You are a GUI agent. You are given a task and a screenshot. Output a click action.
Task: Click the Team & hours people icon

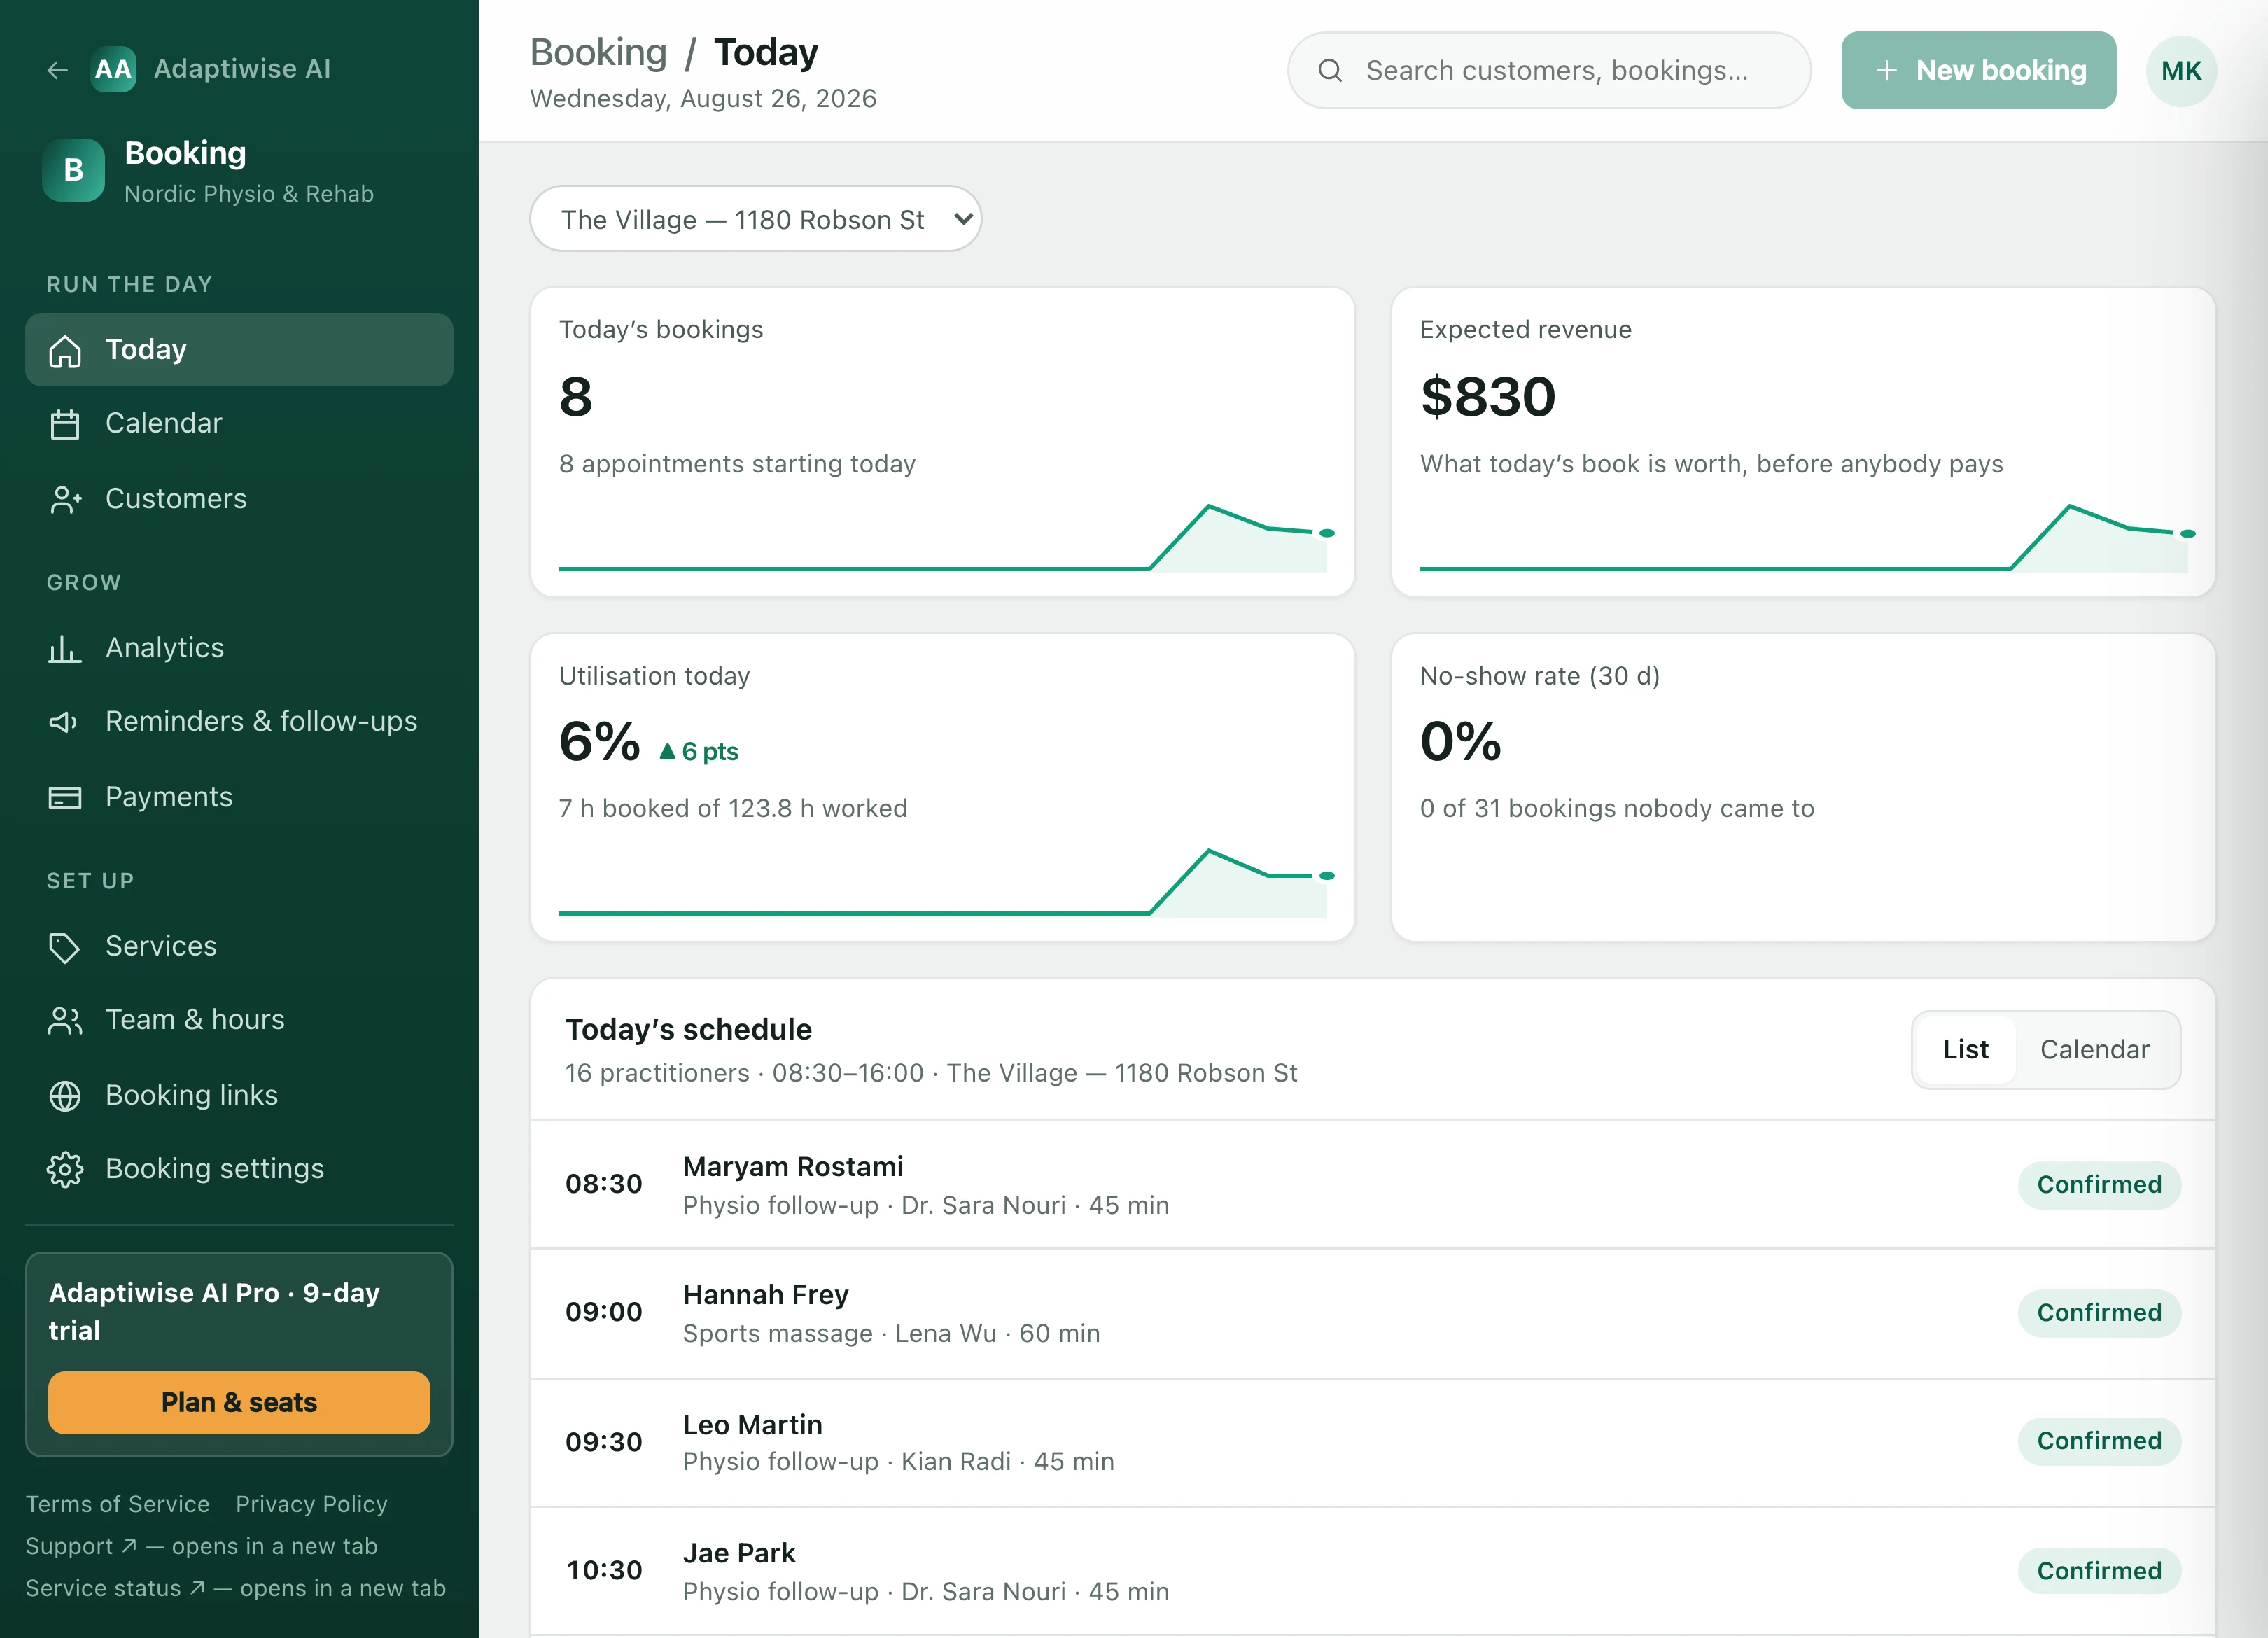(65, 1020)
